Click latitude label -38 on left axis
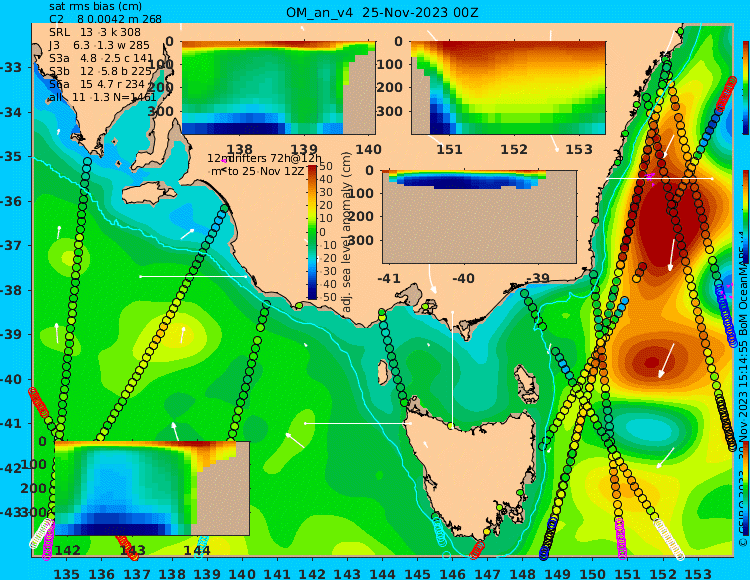The height and width of the screenshot is (580, 750). click(x=11, y=291)
